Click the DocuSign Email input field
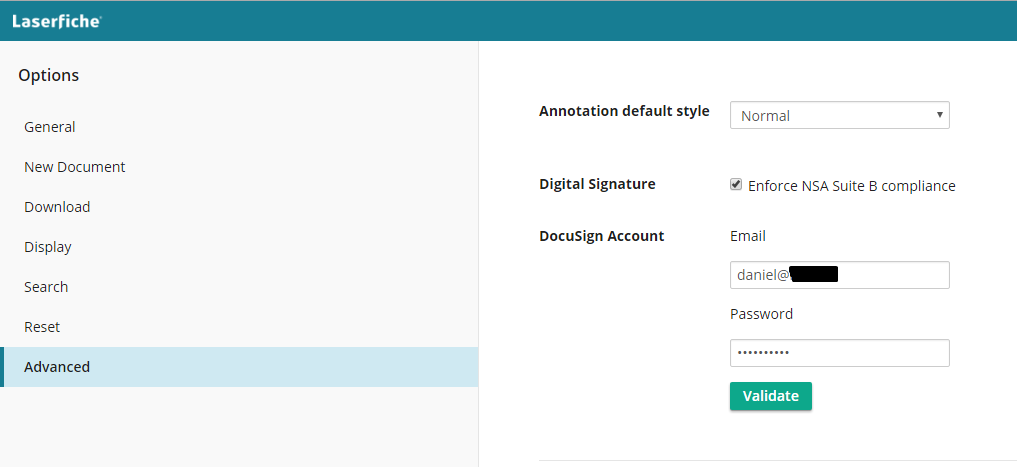The height and width of the screenshot is (467, 1017). (x=839, y=275)
